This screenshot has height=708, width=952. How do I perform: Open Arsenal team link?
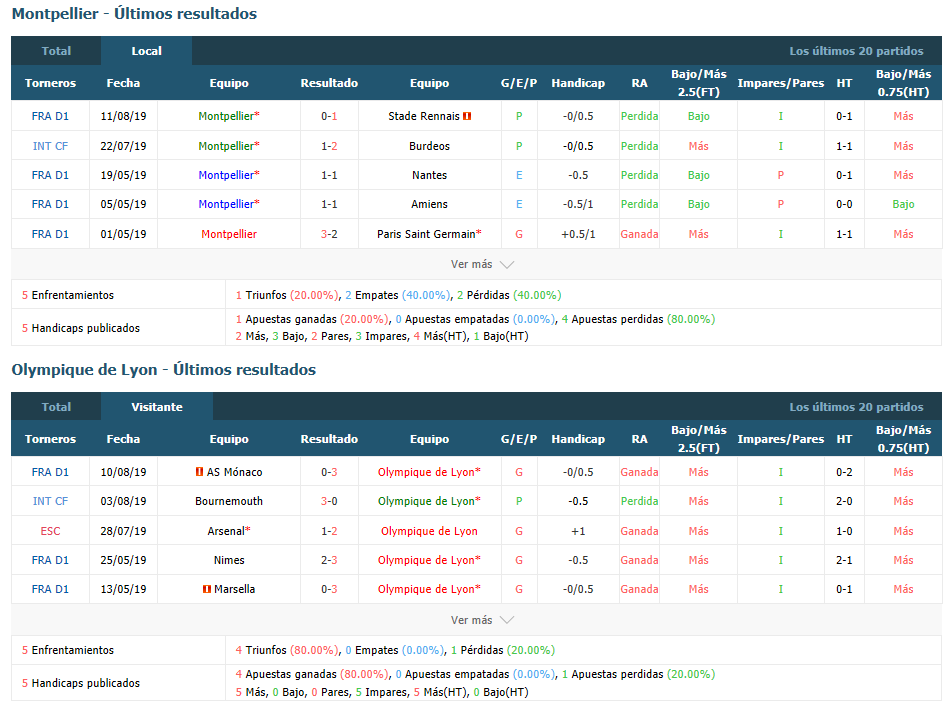(x=226, y=531)
